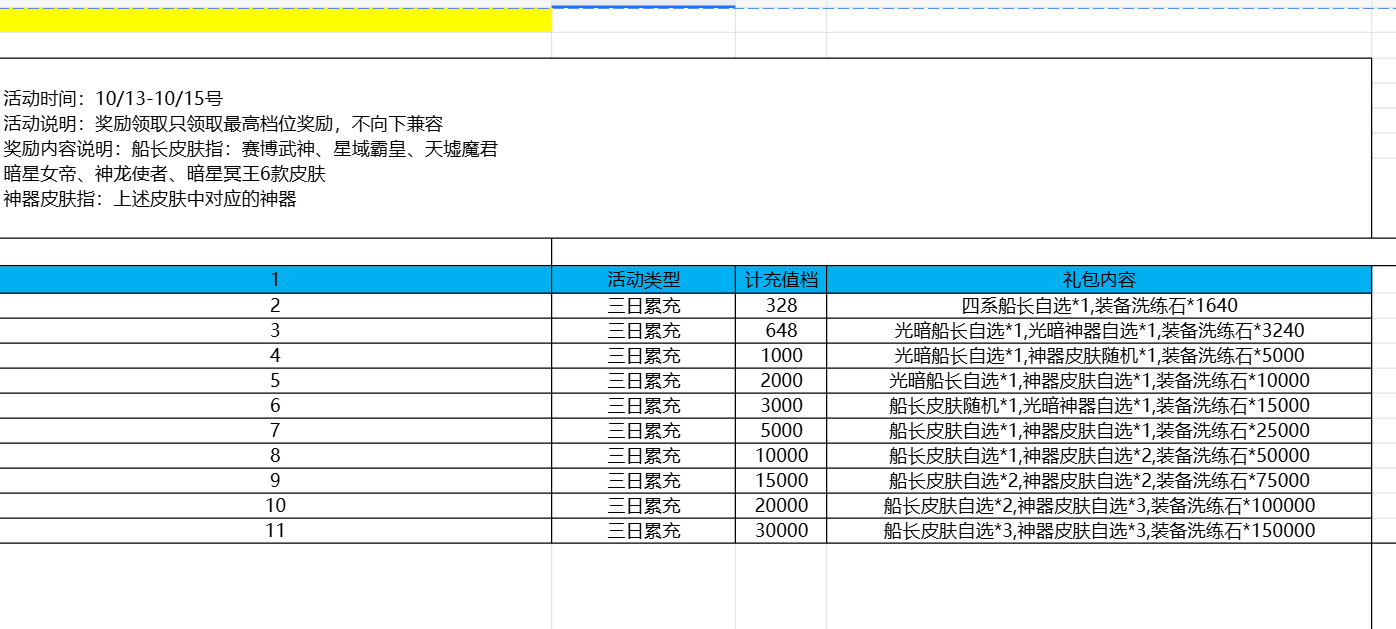Select 三日累充 in the 5000 row
Screen dimensions: 1396x629
pyautogui.click(x=643, y=431)
